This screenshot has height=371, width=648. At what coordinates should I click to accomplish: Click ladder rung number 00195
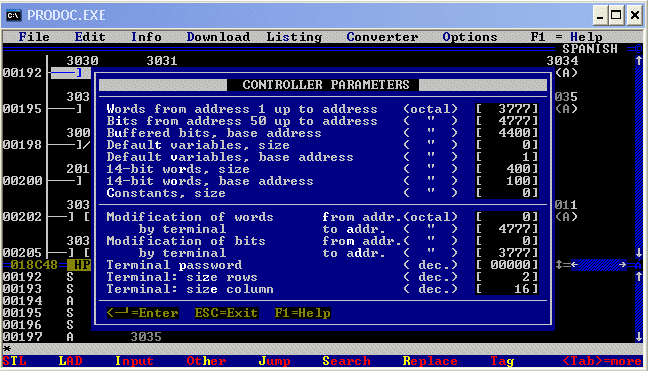pyautogui.click(x=22, y=109)
